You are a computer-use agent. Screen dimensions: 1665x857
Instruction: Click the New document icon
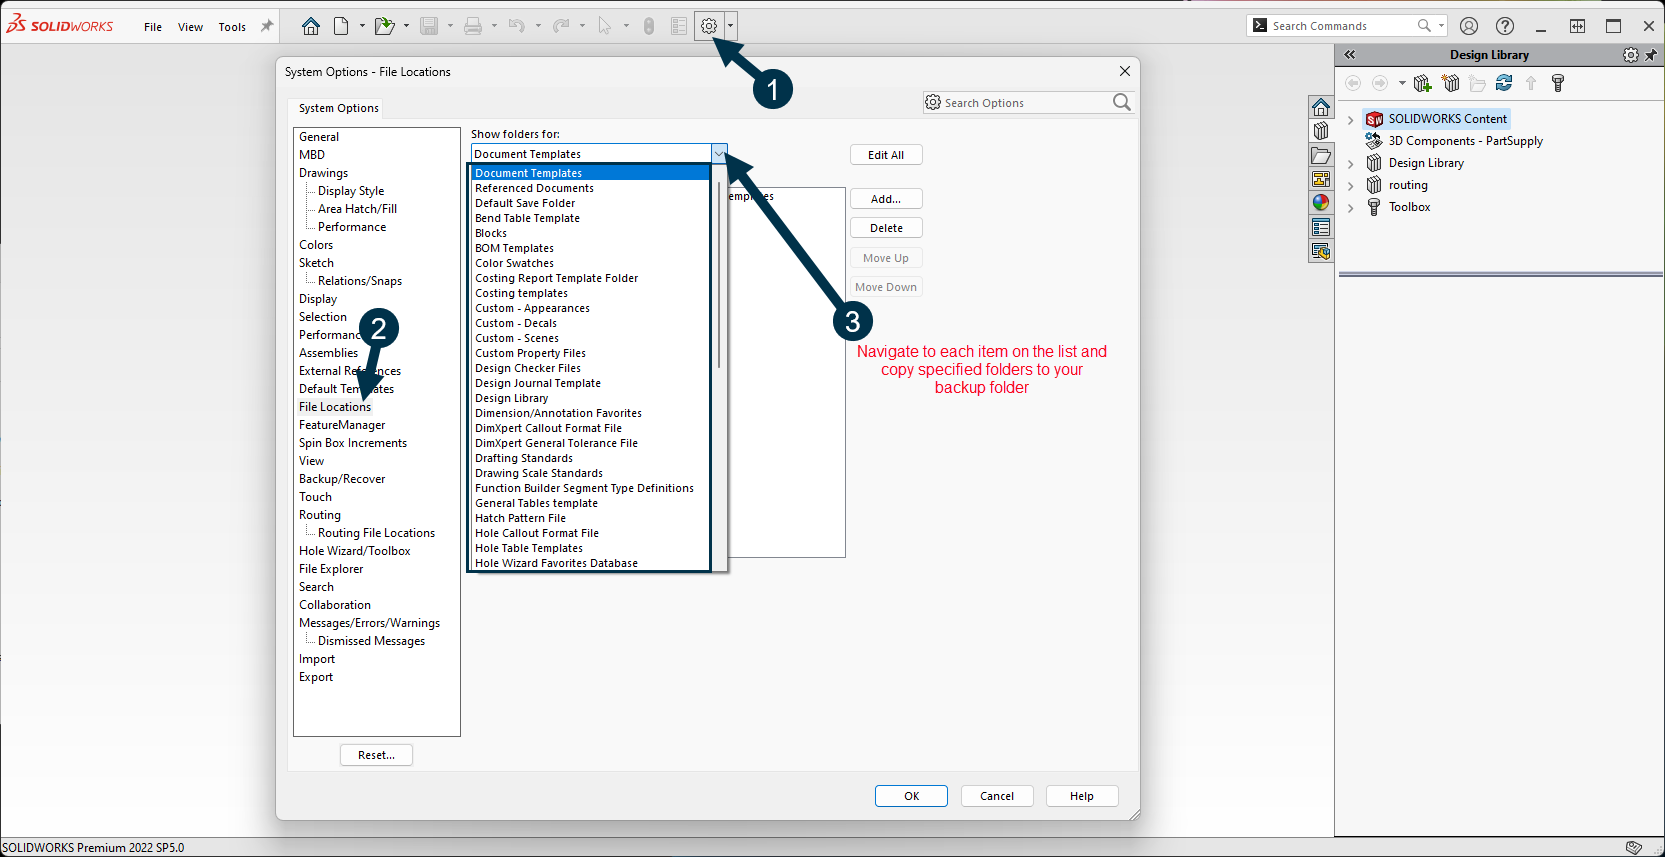(341, 26)
